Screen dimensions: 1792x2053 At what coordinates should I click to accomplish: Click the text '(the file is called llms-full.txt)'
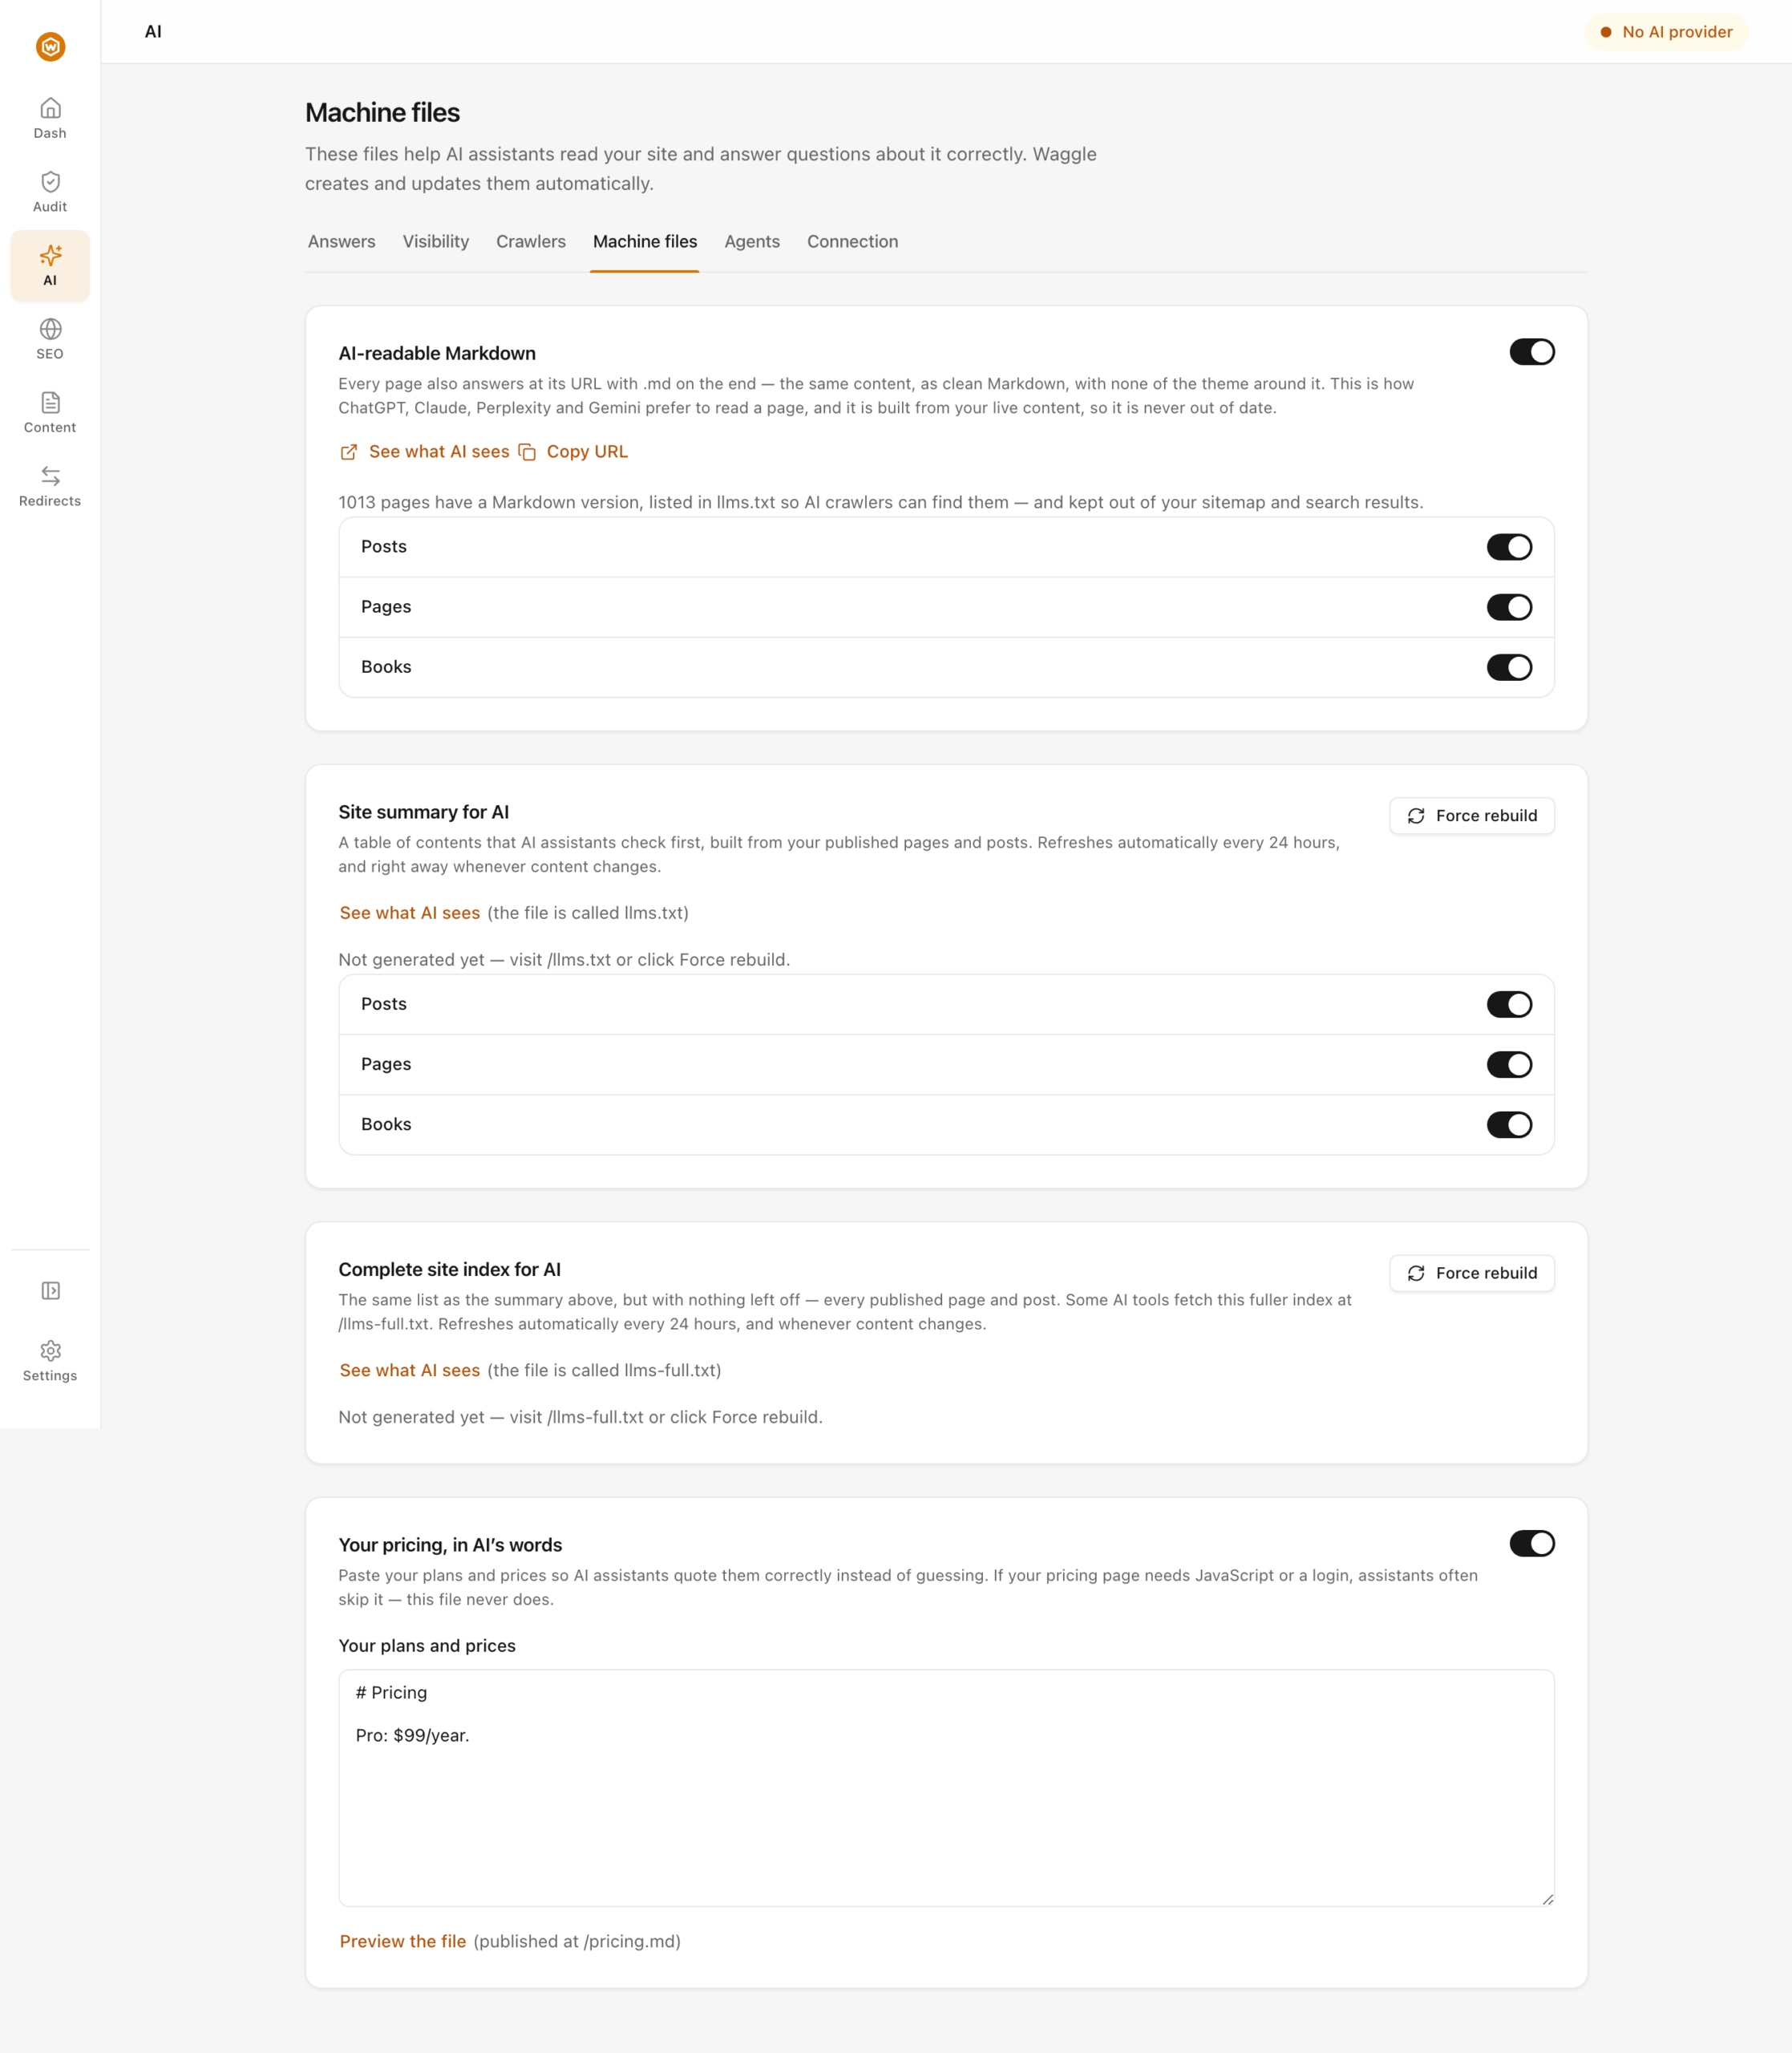click(604, 1370)
